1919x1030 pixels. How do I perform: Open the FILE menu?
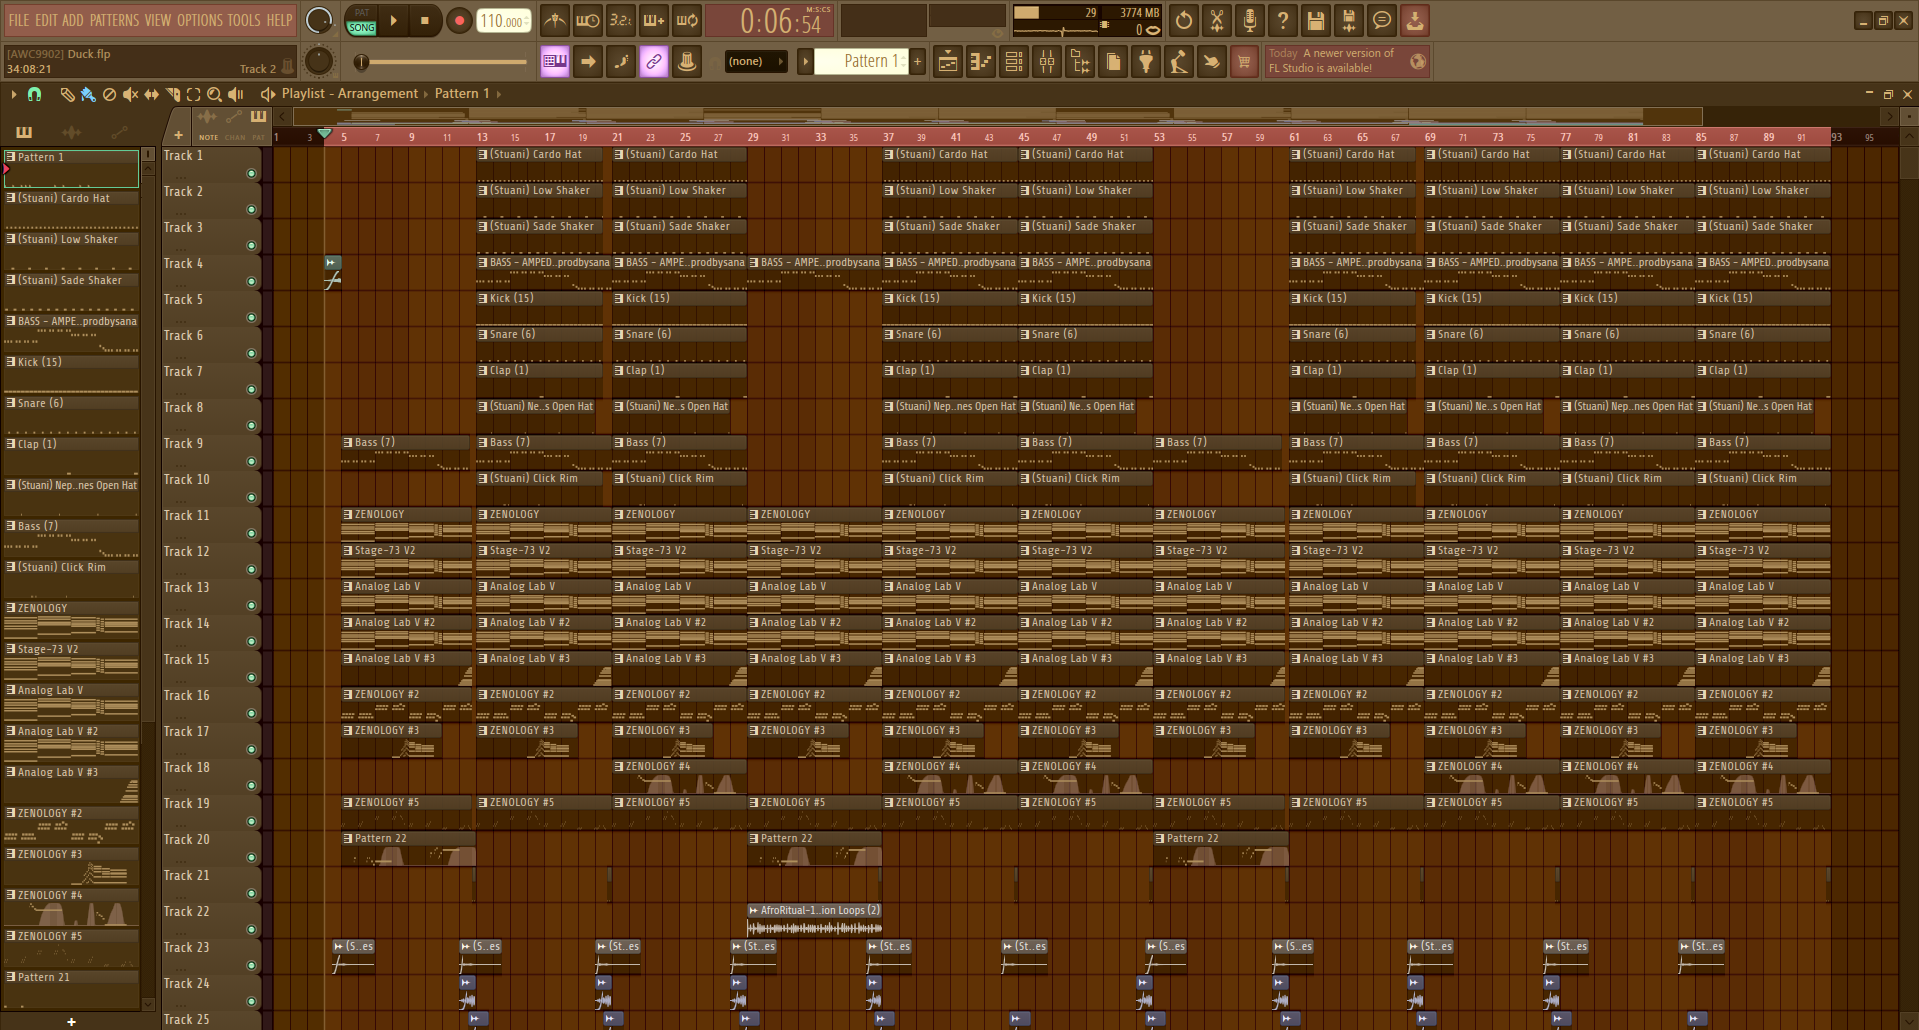point(19,20)
